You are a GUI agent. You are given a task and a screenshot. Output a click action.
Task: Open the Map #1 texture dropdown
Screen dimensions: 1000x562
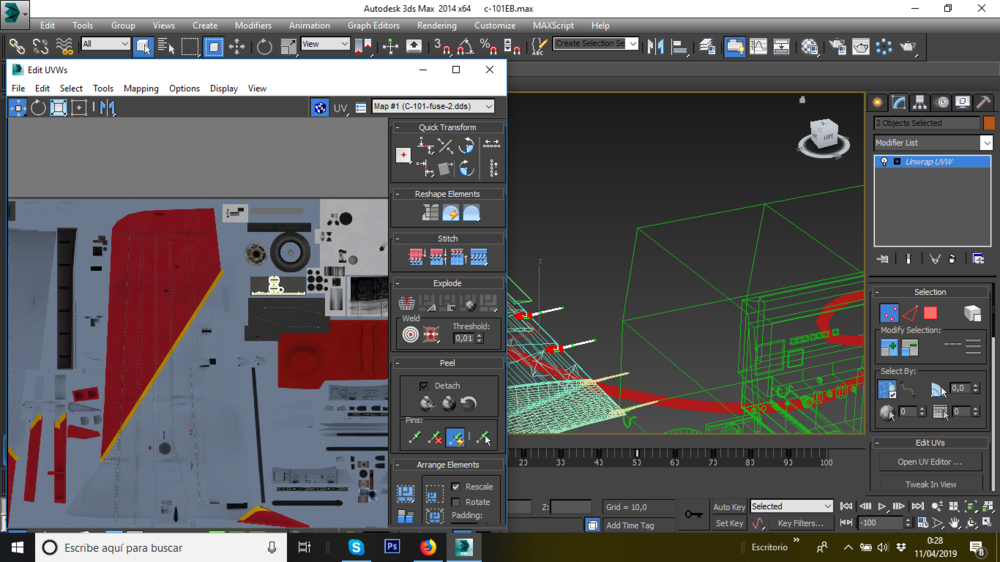click(432, 107)
